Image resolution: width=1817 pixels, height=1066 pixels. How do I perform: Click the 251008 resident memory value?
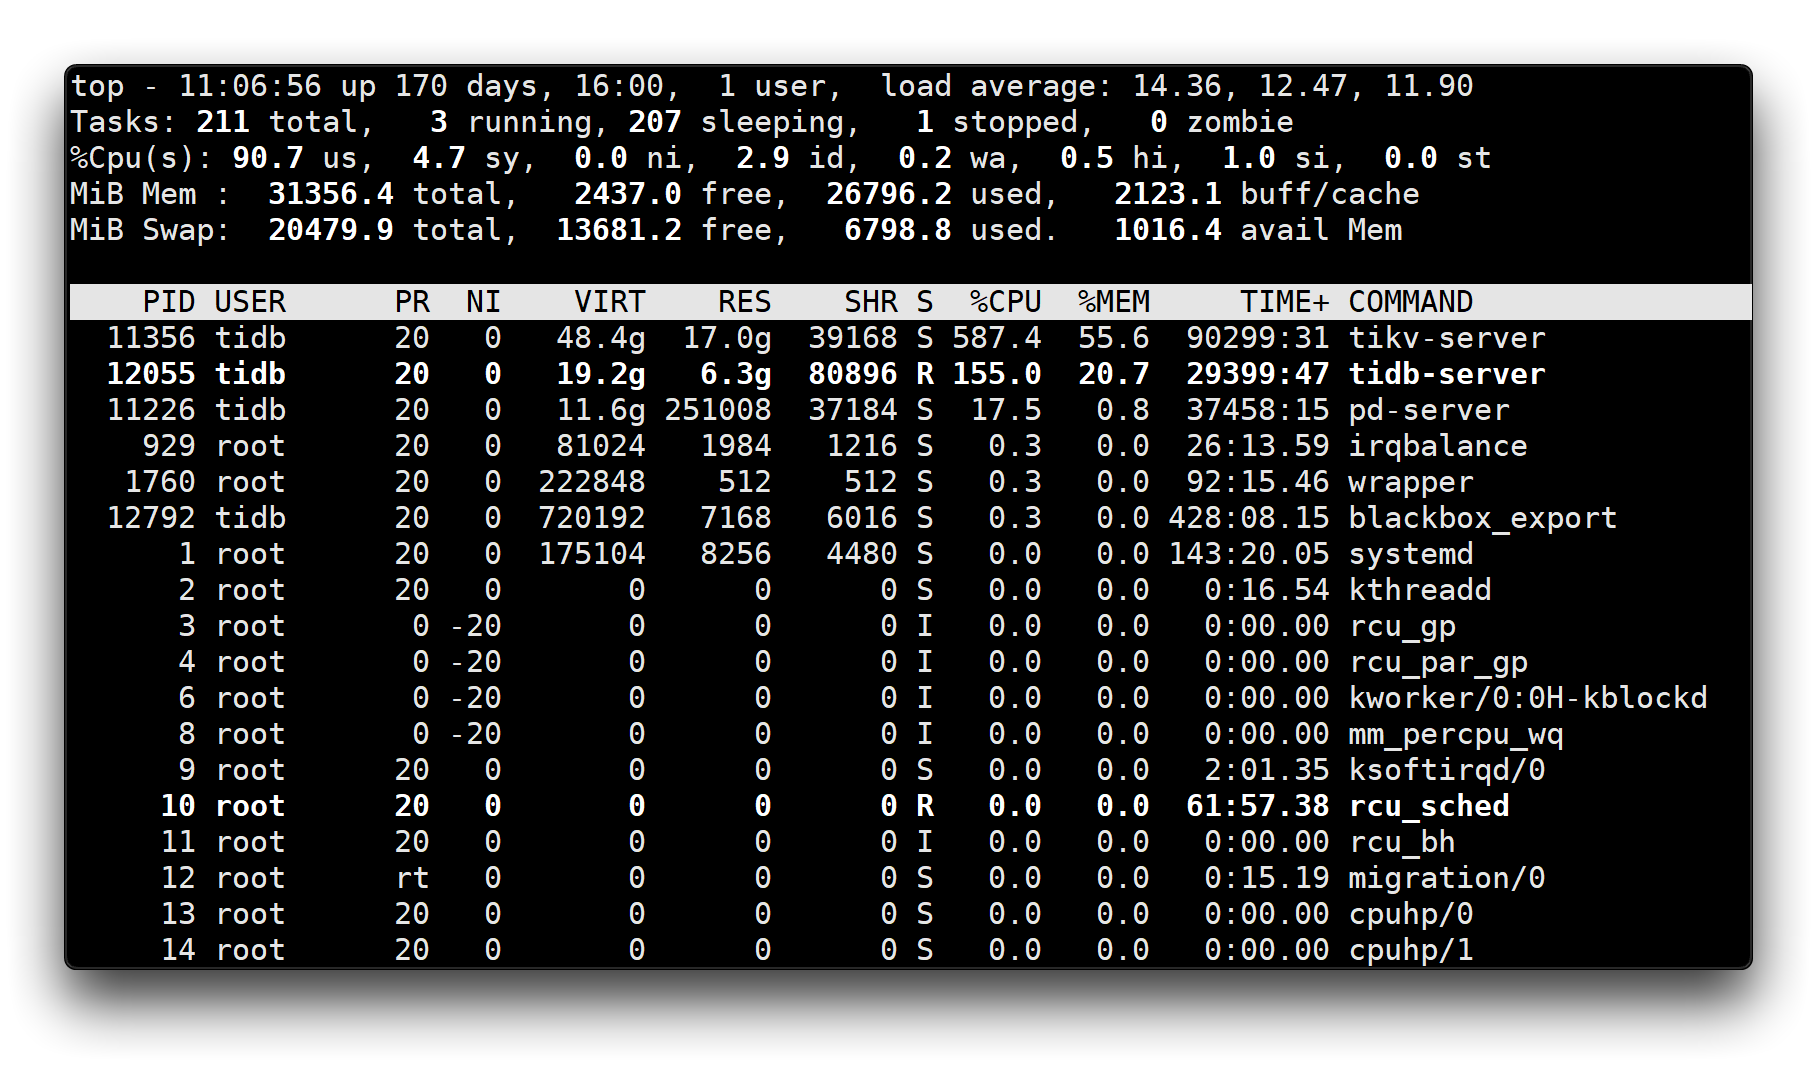point(718,410)
